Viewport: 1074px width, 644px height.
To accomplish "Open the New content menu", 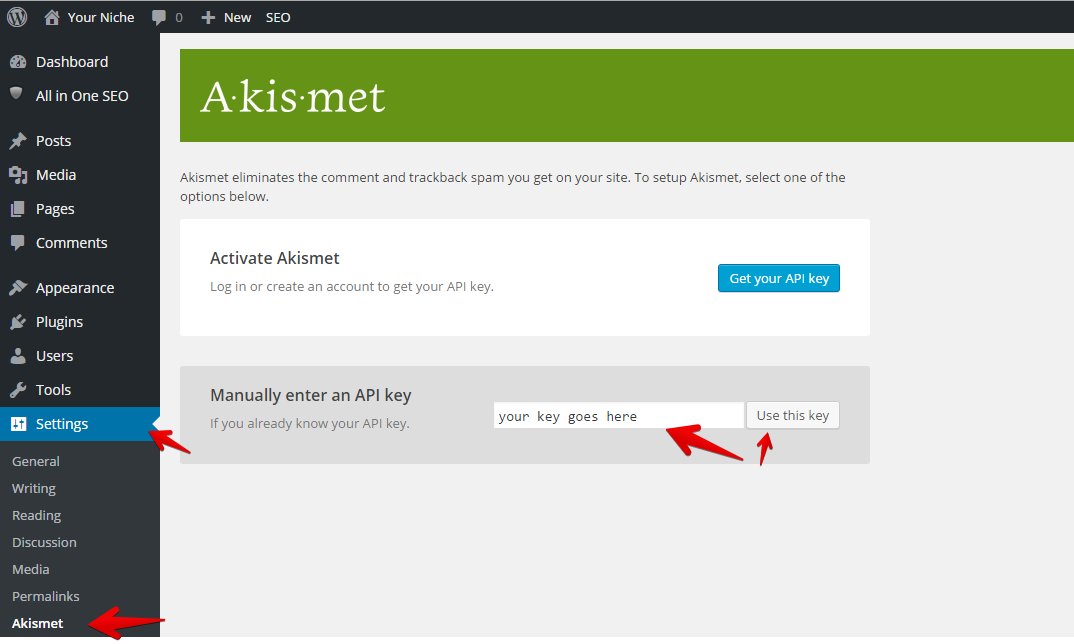I will coord(237,18).
